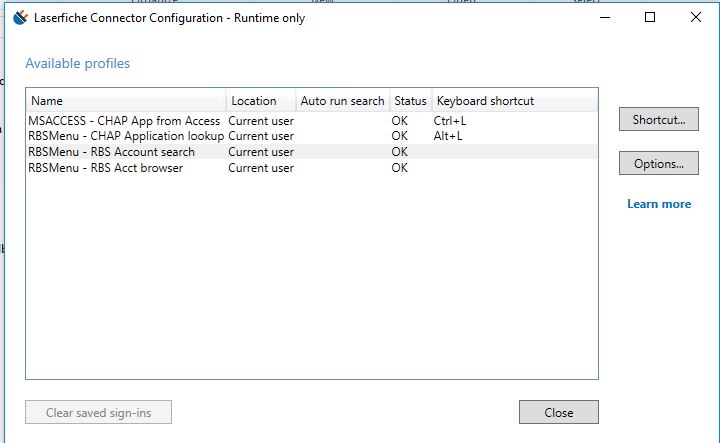
Task: Click the Alt+L keyboard shortcut cell
Action: point(448,136)
